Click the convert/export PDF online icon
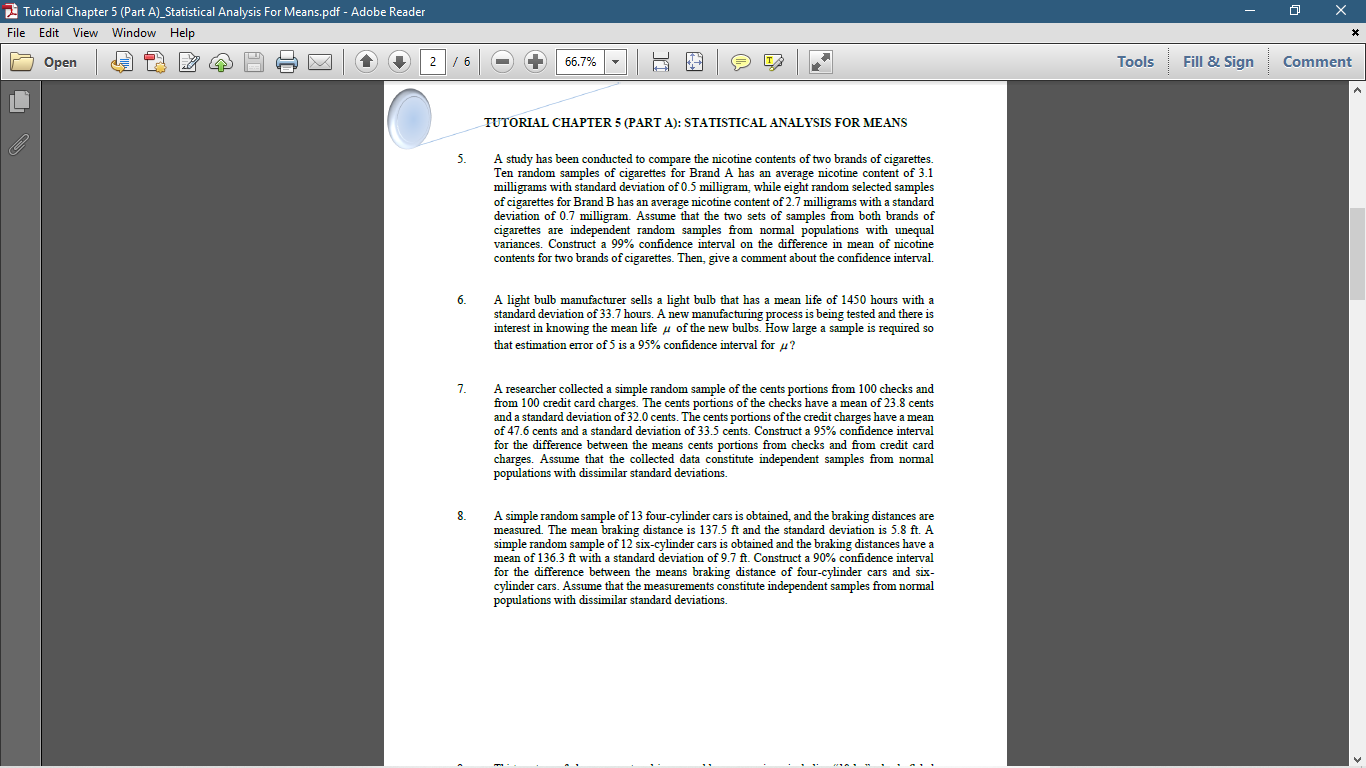Screen dimensions: 1366x768 122,62
